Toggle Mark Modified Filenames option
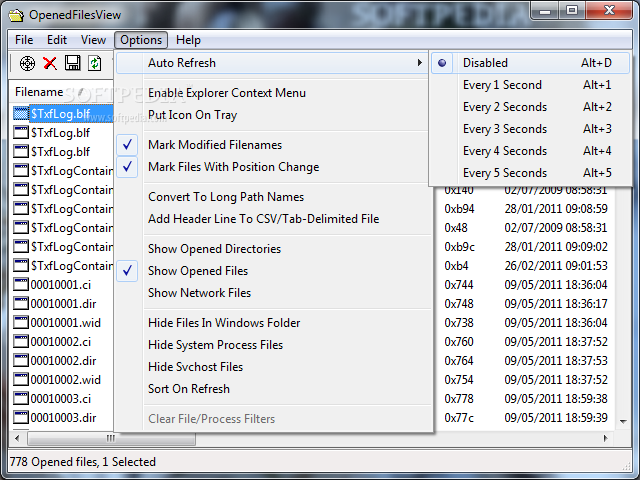 [273, 145]
